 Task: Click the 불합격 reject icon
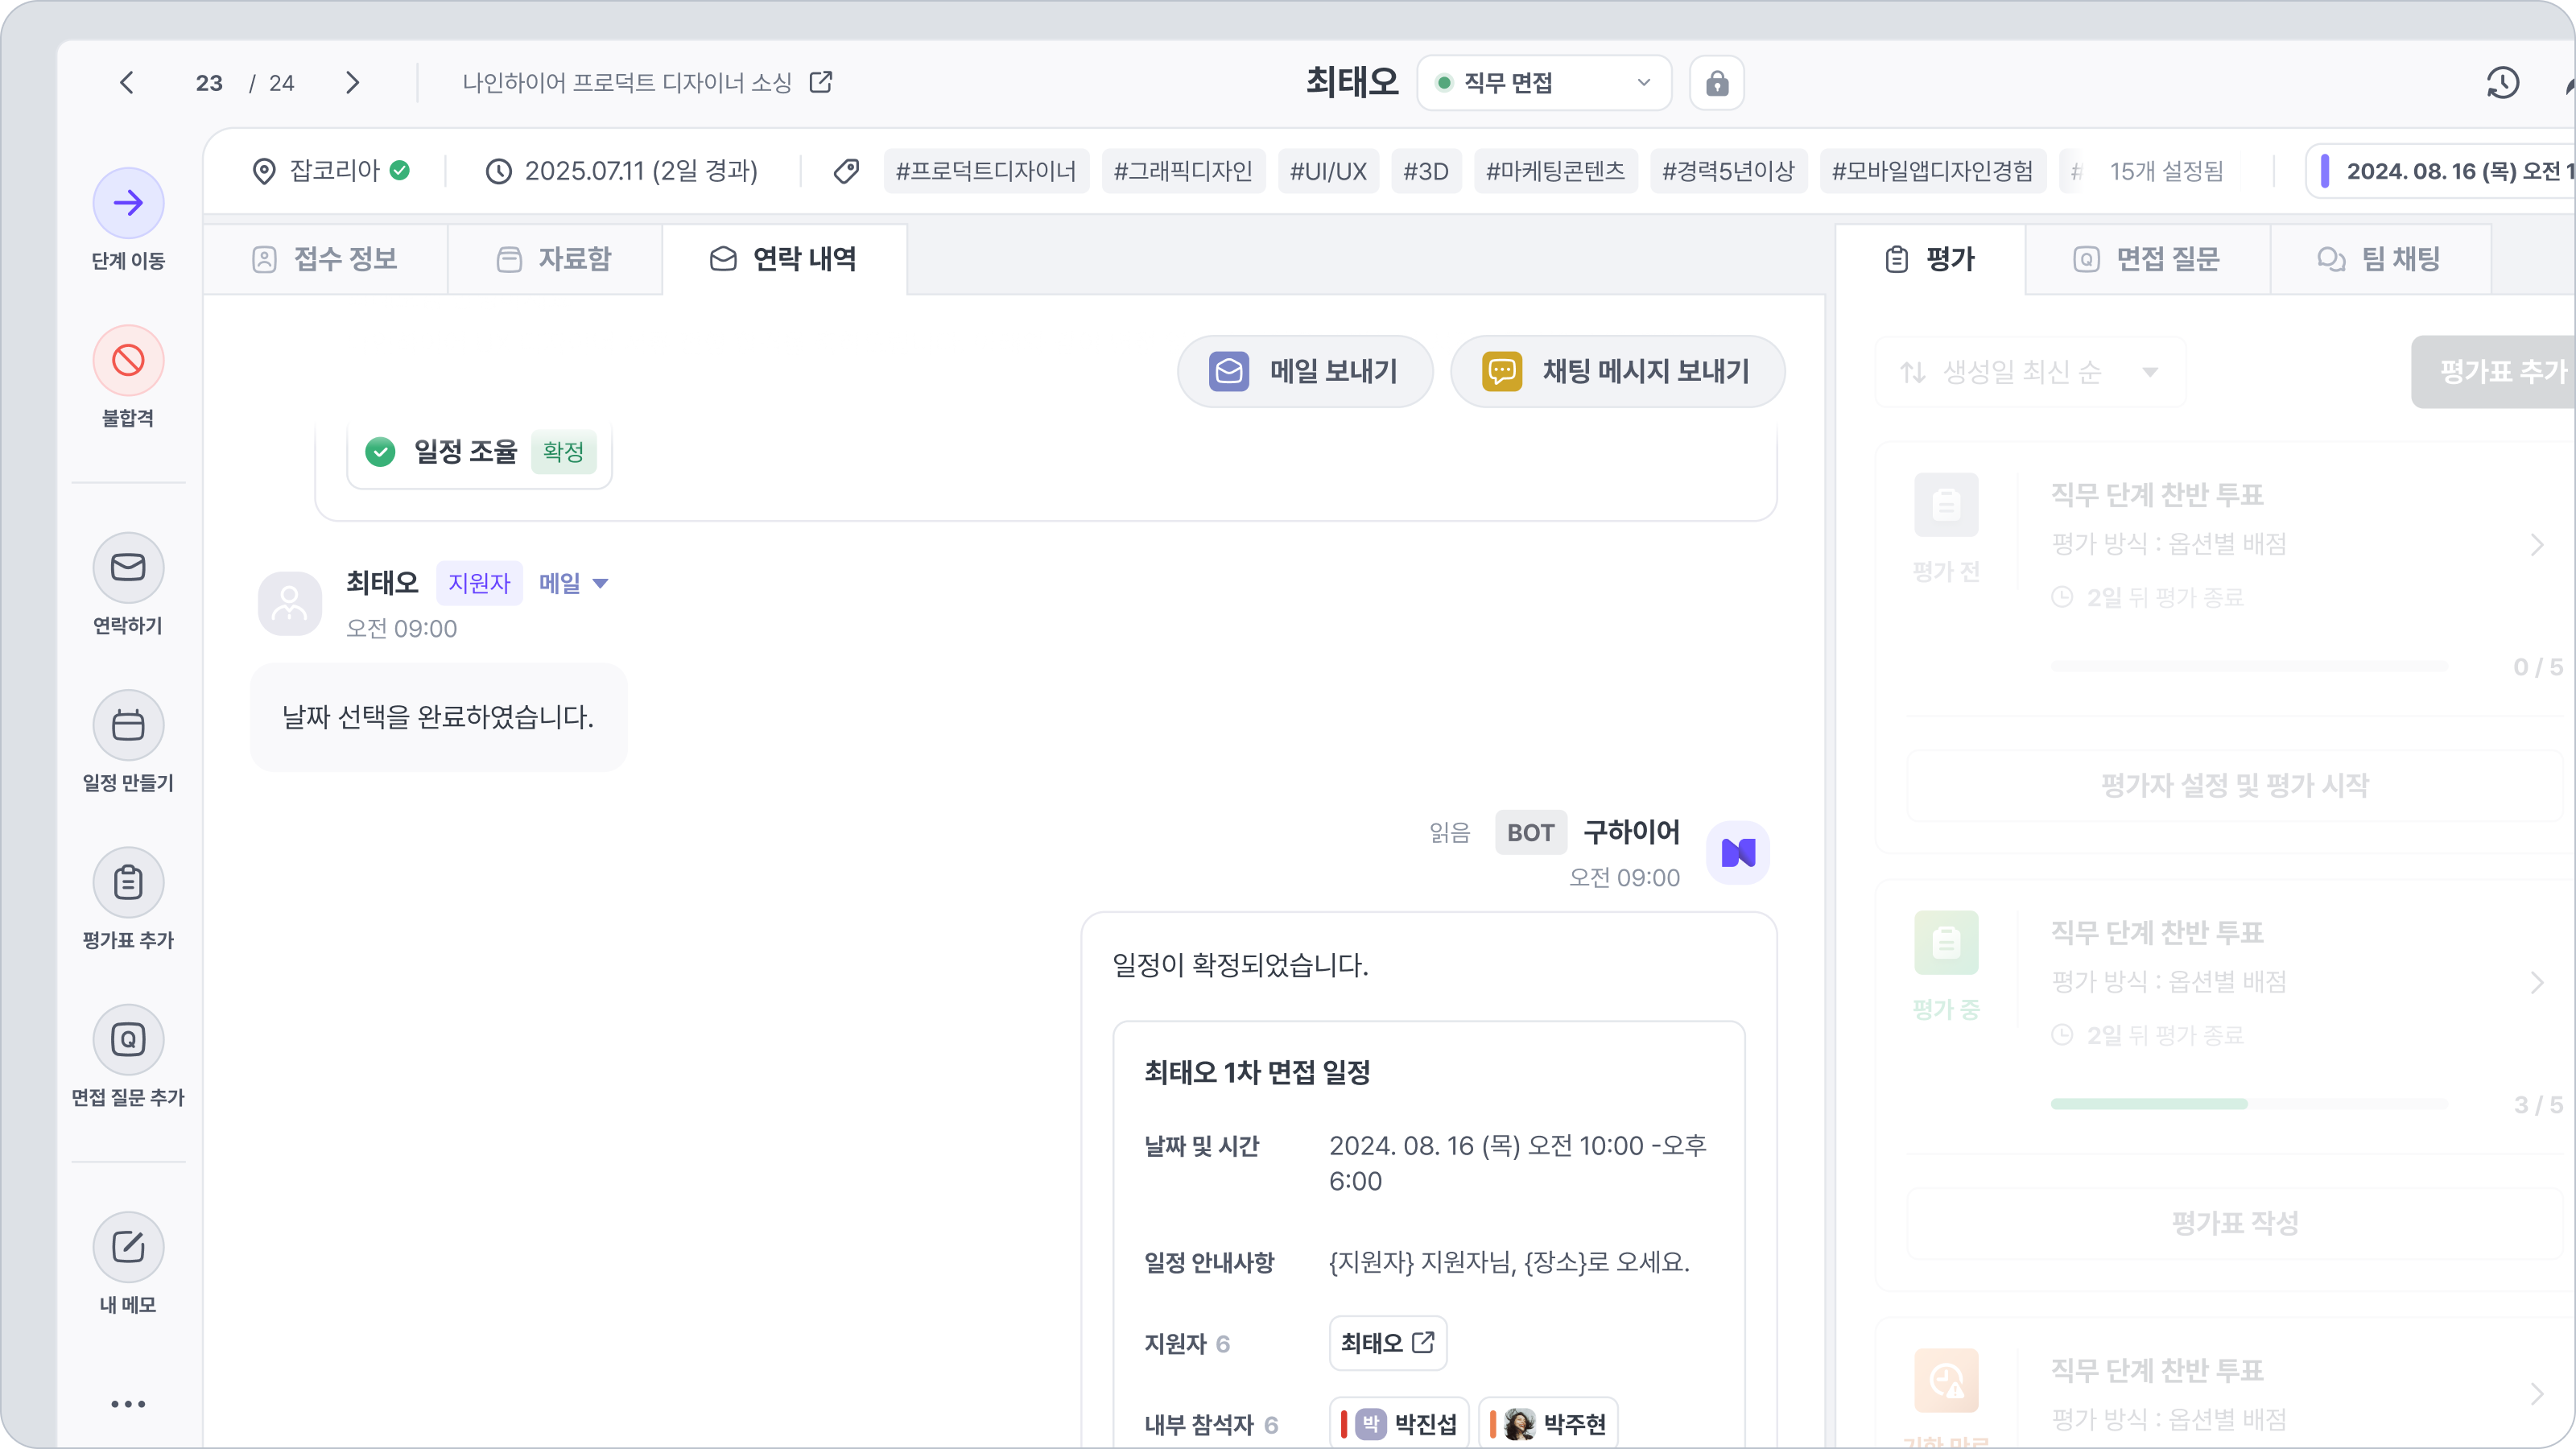[x=128, y=360]
